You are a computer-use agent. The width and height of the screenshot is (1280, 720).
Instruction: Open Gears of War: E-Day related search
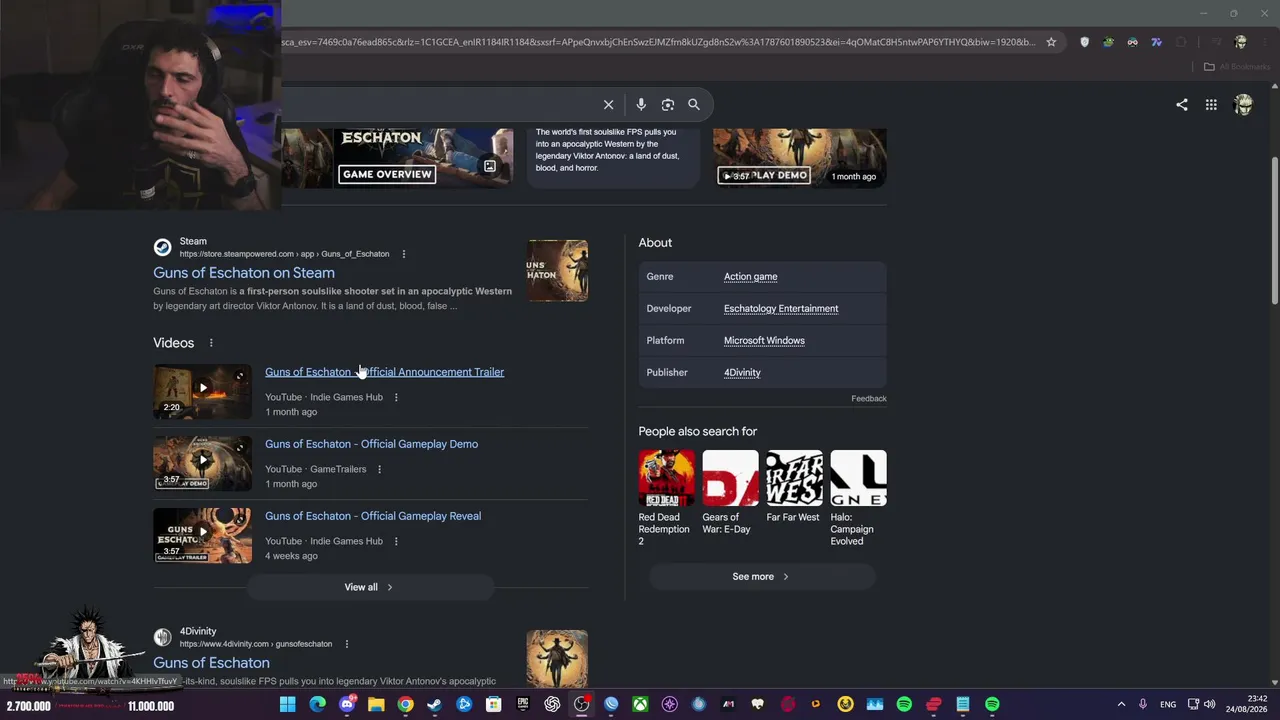pyautogui.click(x=730, y=493)
